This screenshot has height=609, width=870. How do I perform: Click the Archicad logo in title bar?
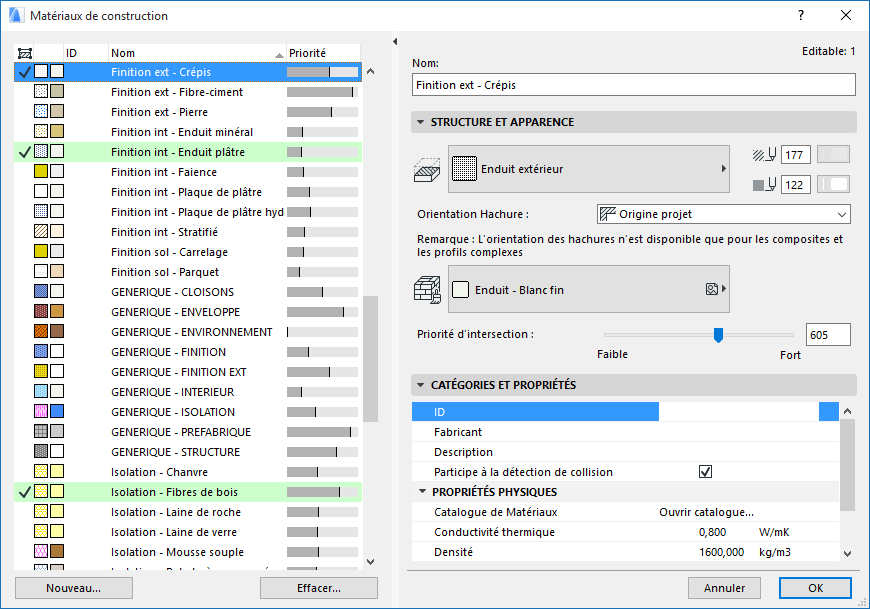16,16
